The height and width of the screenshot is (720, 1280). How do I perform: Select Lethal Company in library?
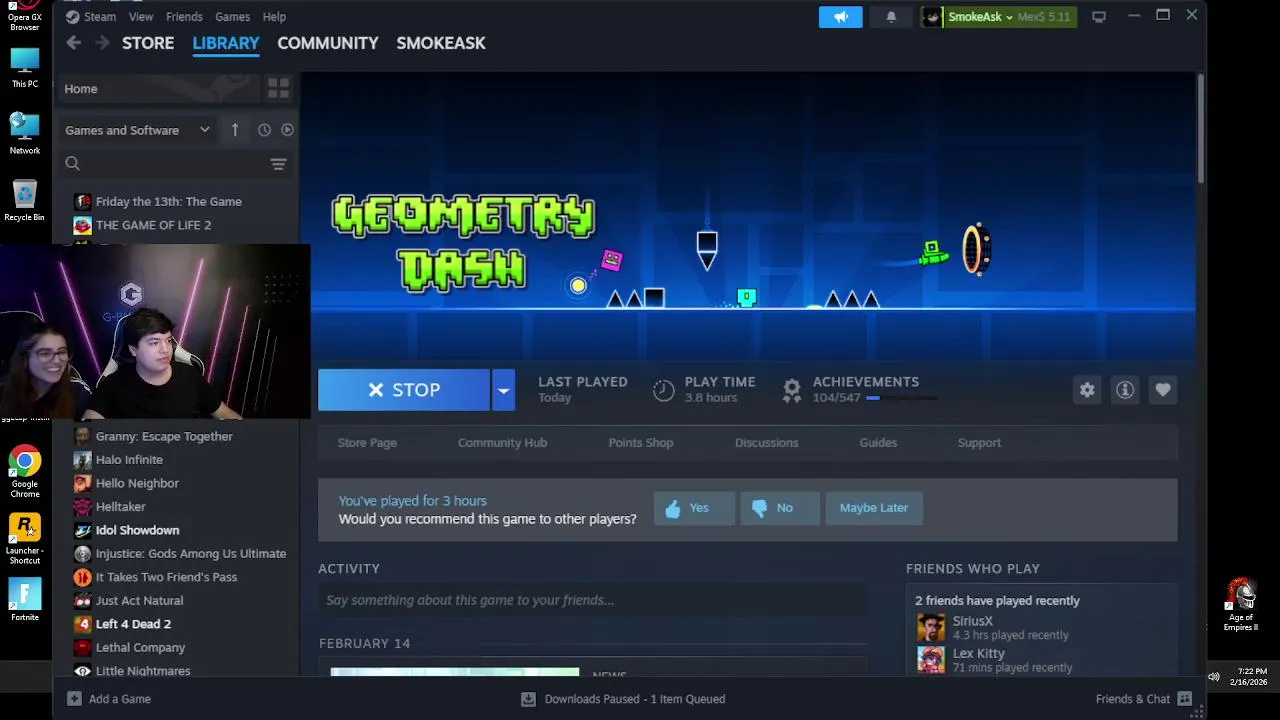[x=140, y=647]
